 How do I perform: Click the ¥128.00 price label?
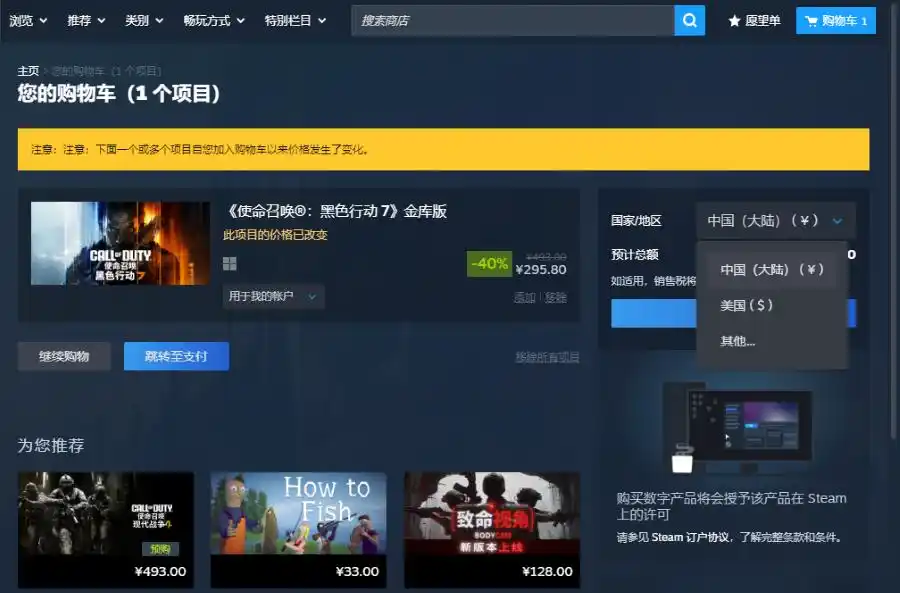pyautogui.click(x=547, y=571)
